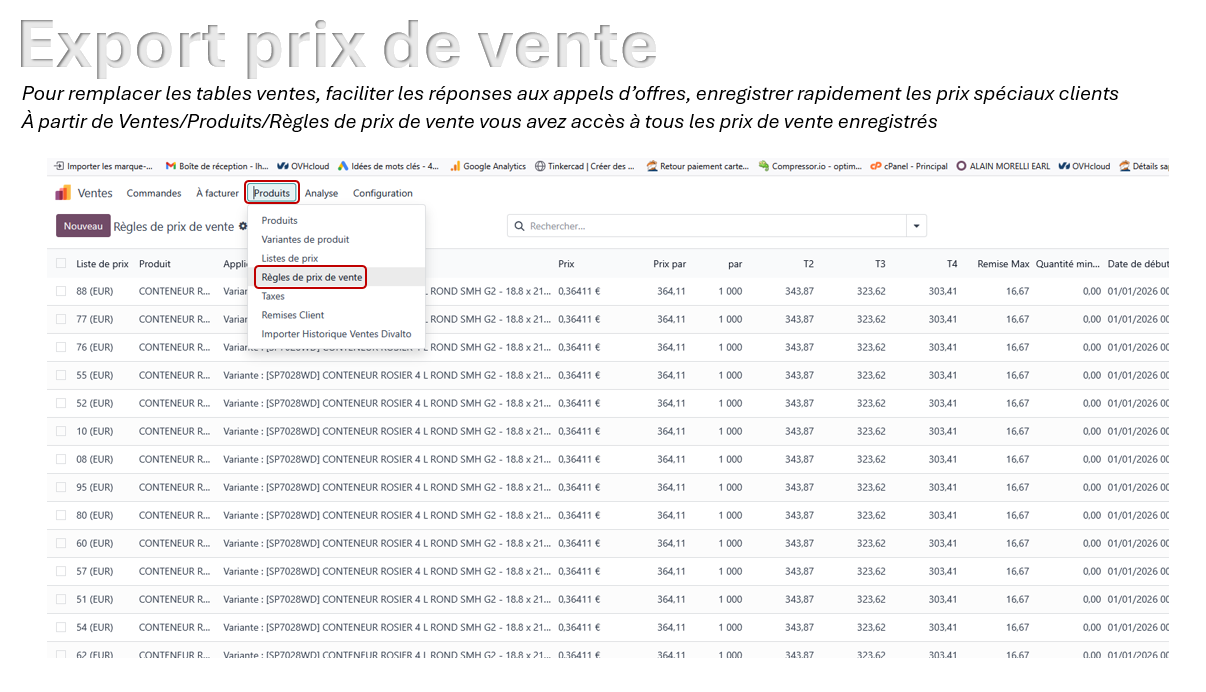Image resolution: width=1206 pixels, height=692 pixels.
Task: Sort by the Produit column header
Action: [x=155, y=264]
